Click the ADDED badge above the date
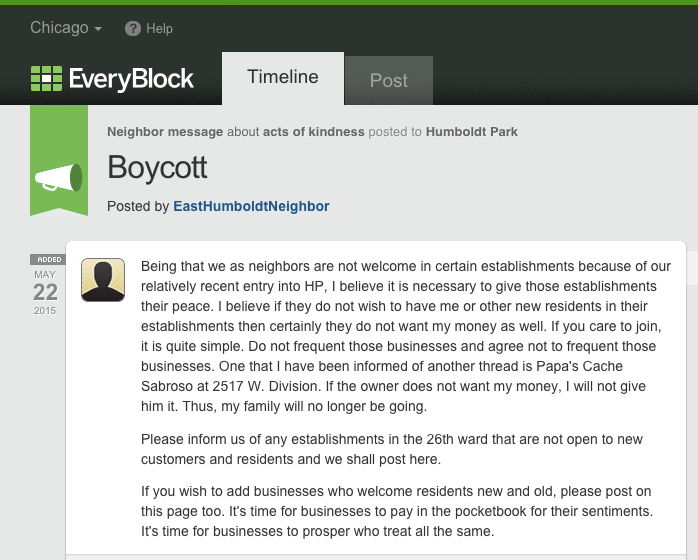This screenshot has width=698, height=560. [x=46, y=260]
